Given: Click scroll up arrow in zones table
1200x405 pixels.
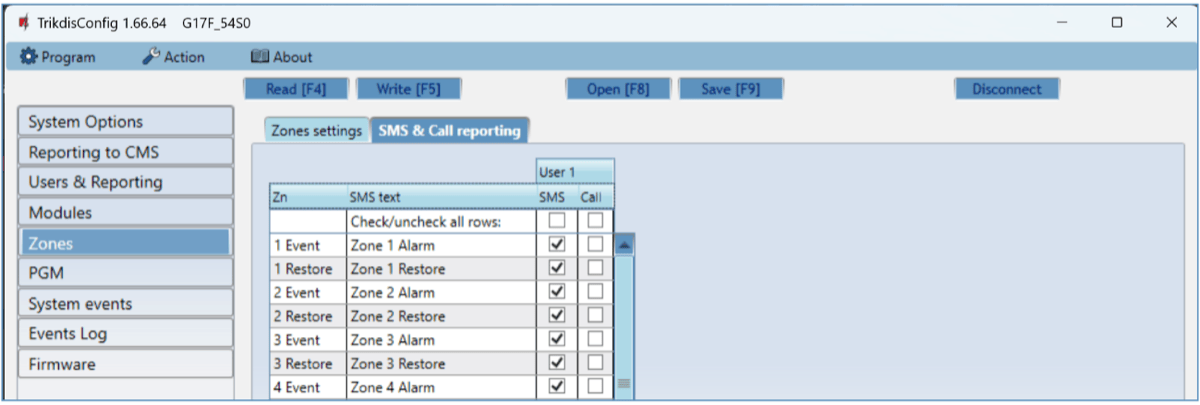Looking at the screenshot, I should (x=624, y=244).
